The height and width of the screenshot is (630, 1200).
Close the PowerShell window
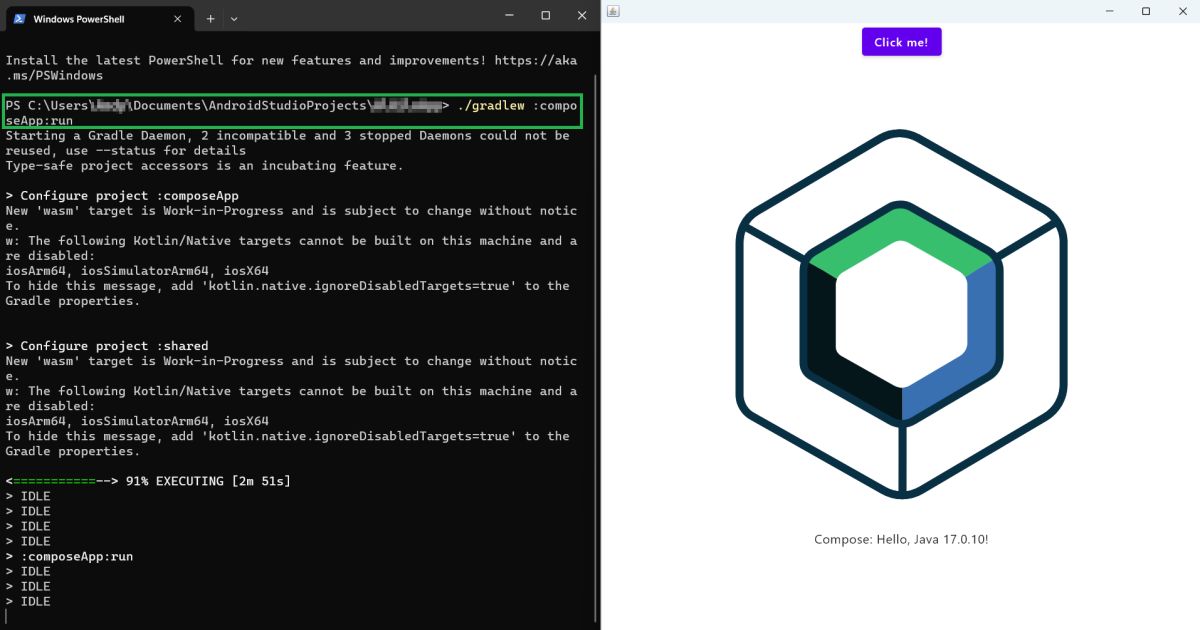[582, 15]
